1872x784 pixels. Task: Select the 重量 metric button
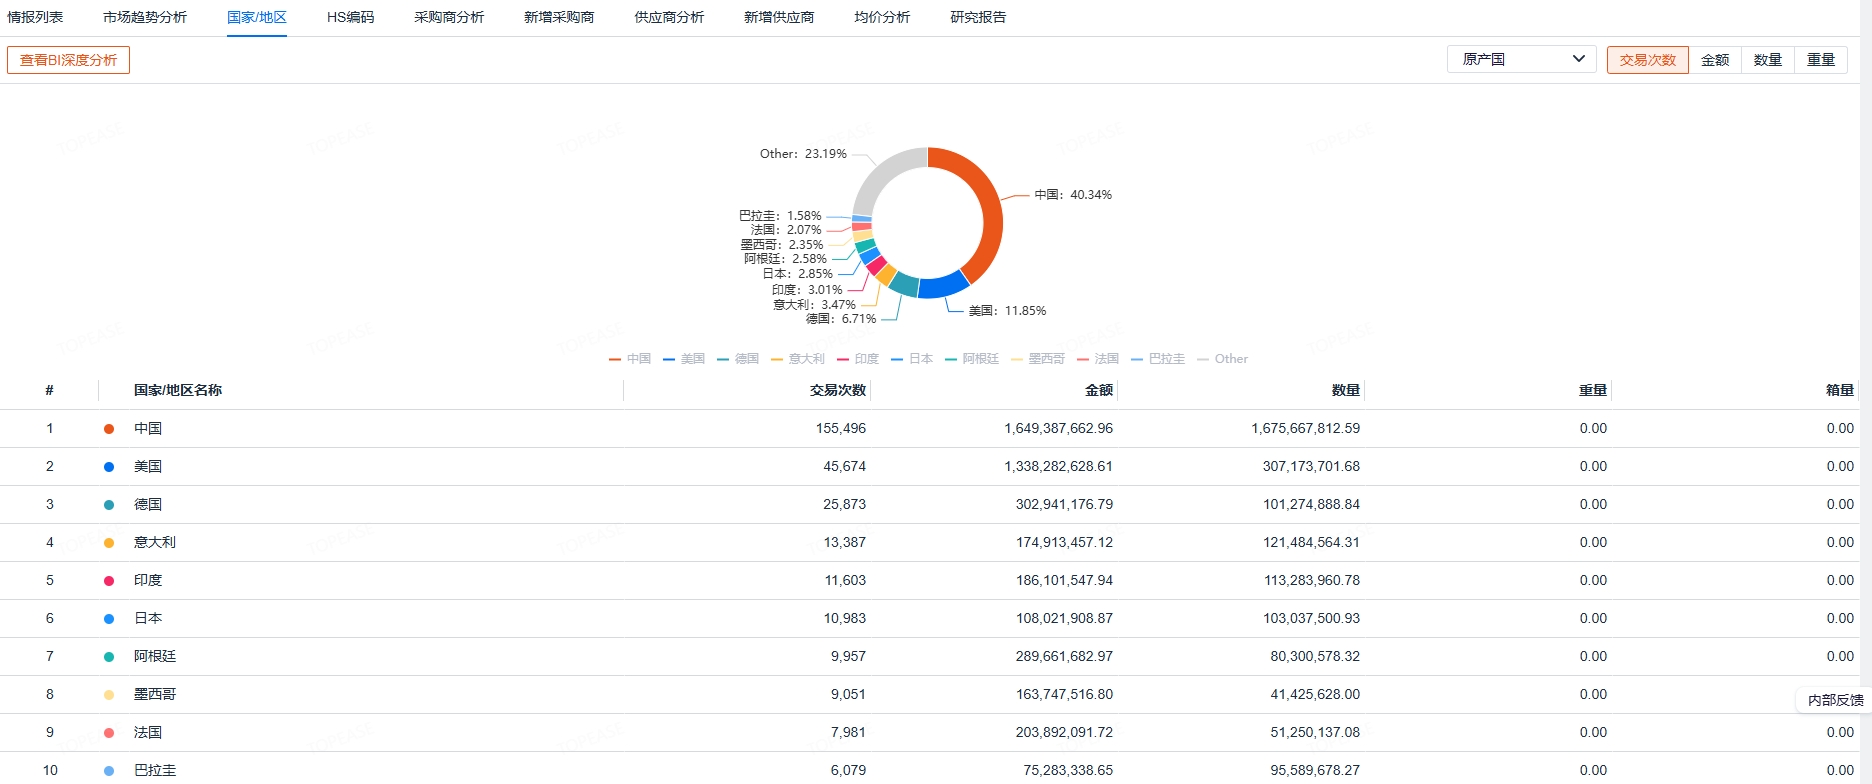[x=1820, y=60]
